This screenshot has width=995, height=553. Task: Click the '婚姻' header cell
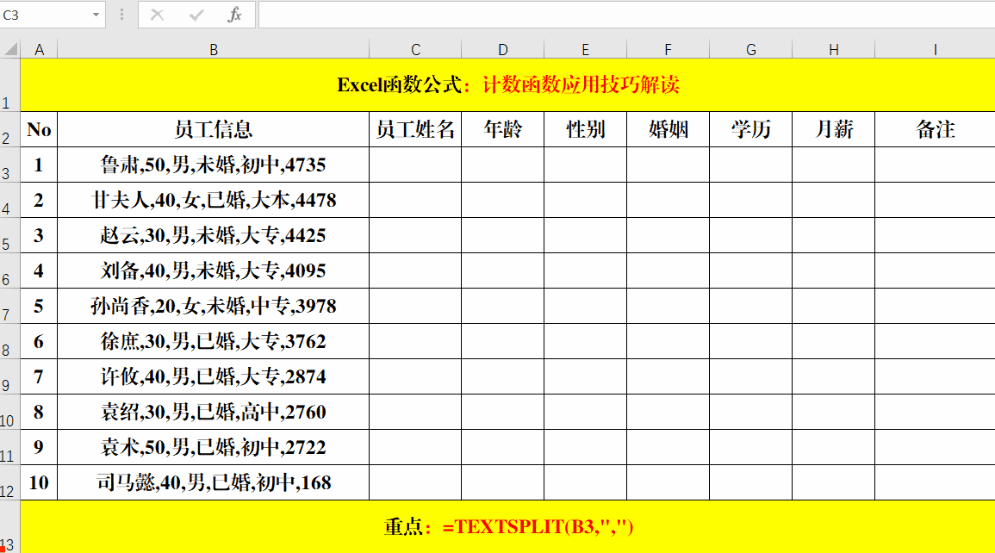point(668,130)
